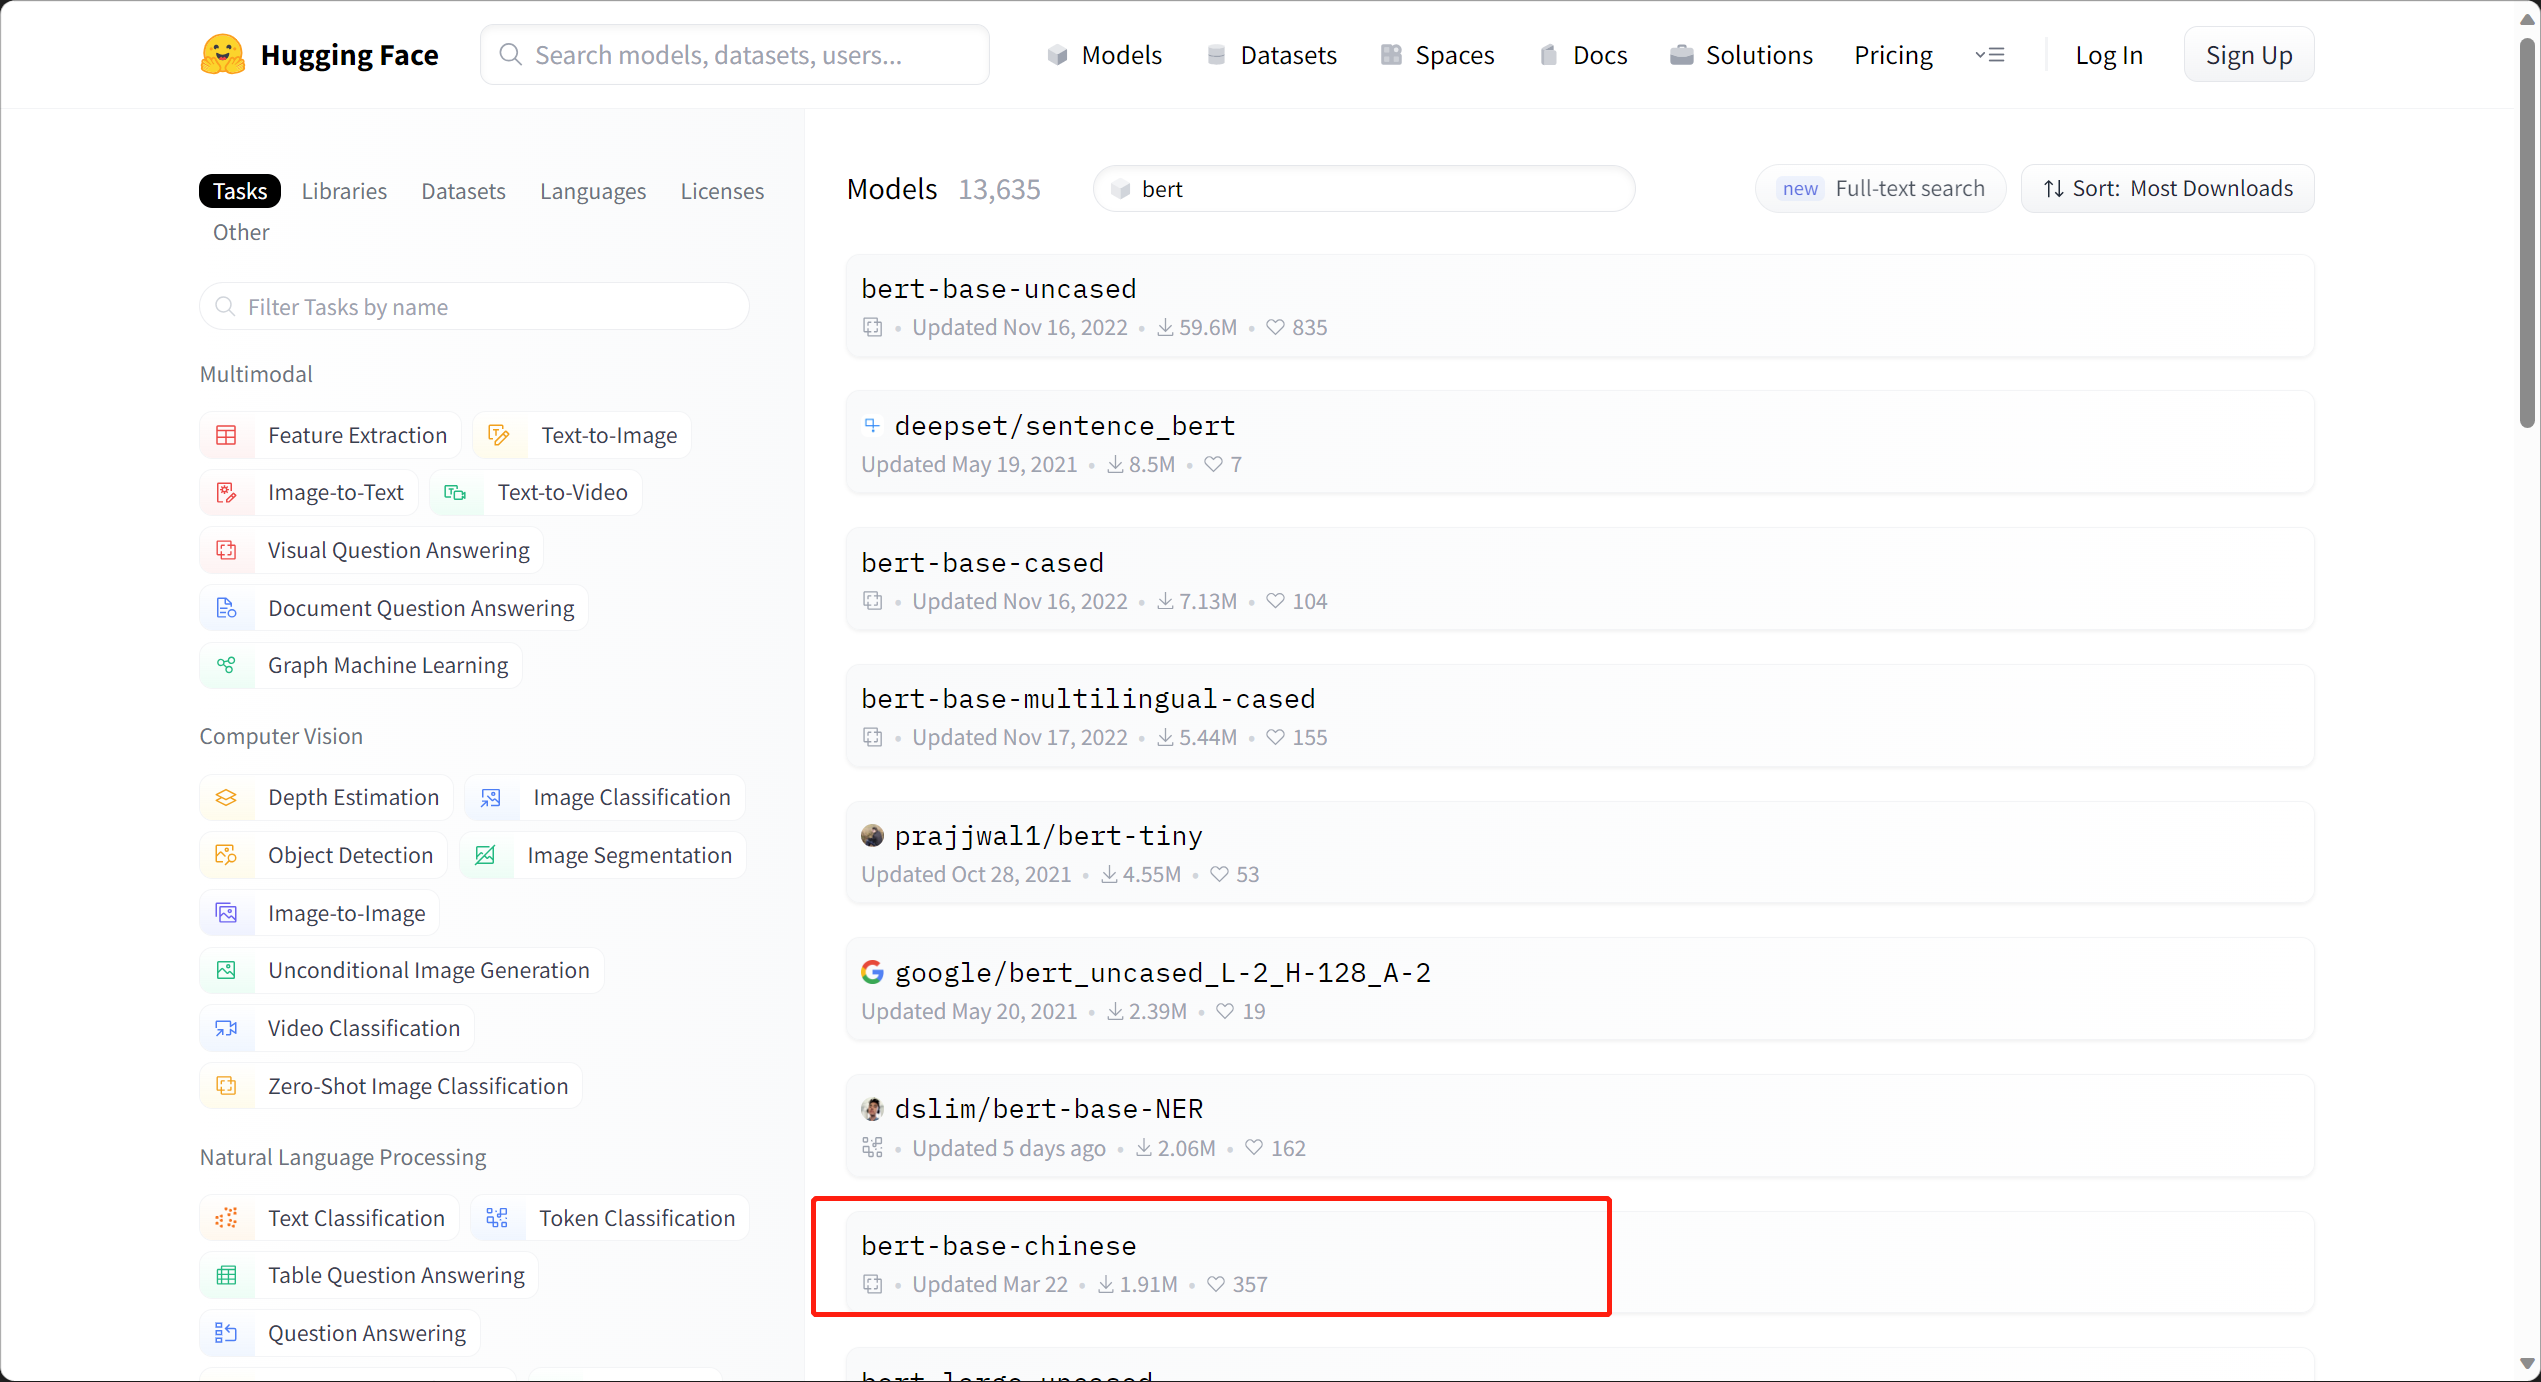This screenshot has height=1382, width=2541.
Task: Click the Log In link
Action: (2109, 55)
